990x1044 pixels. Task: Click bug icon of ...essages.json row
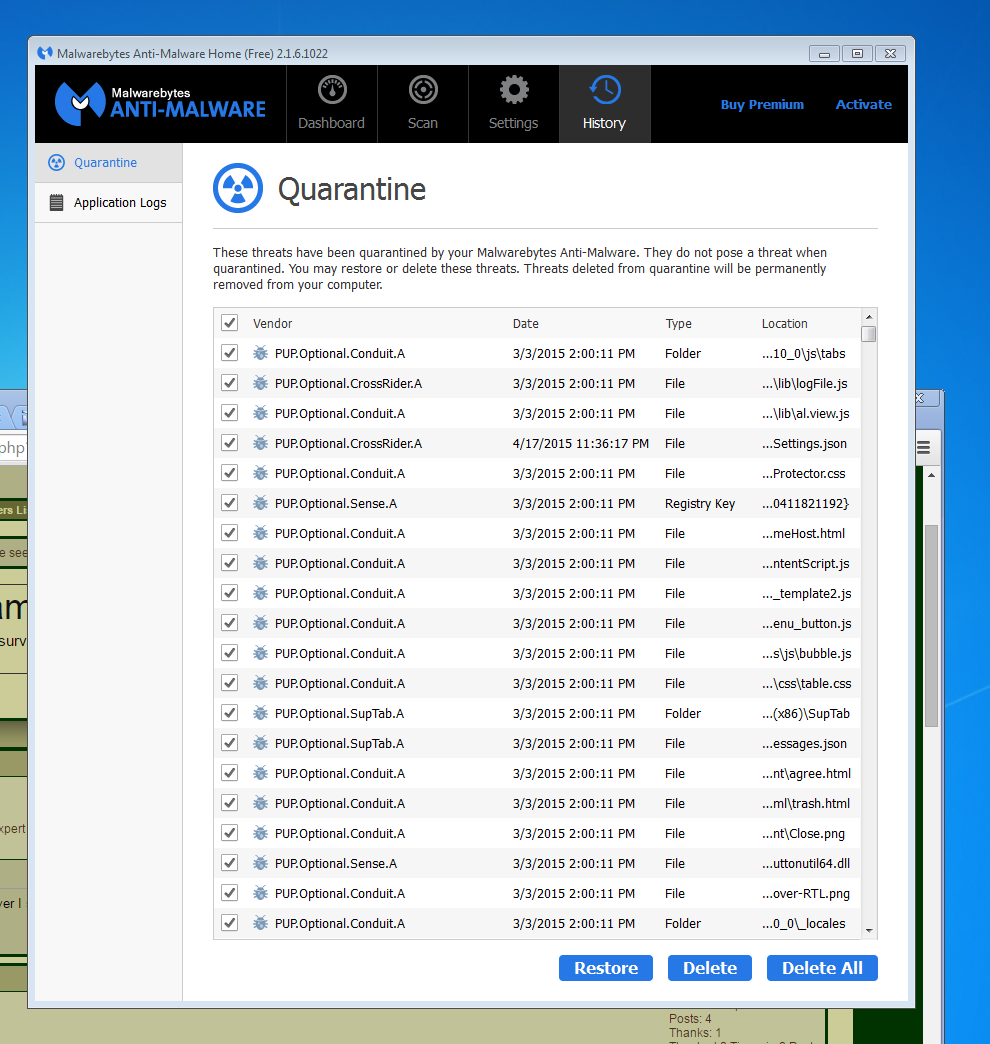[260, 743]
